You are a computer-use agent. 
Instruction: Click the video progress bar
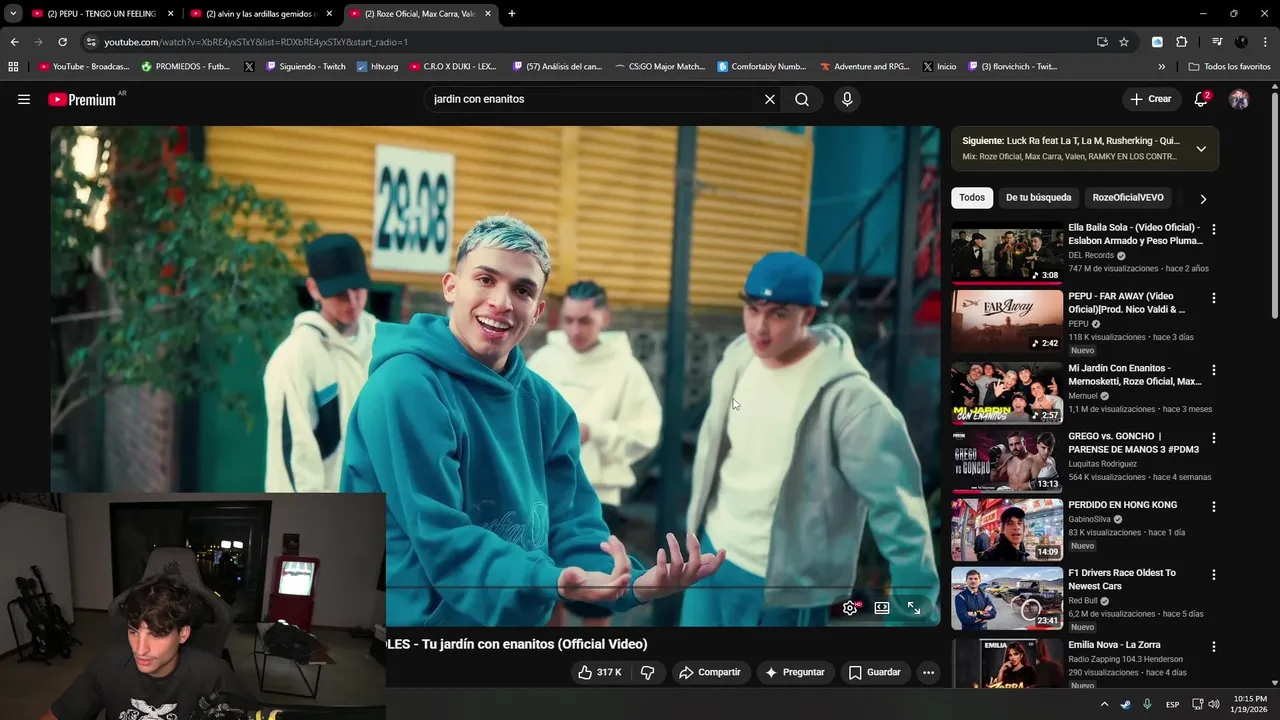[495, 587]
